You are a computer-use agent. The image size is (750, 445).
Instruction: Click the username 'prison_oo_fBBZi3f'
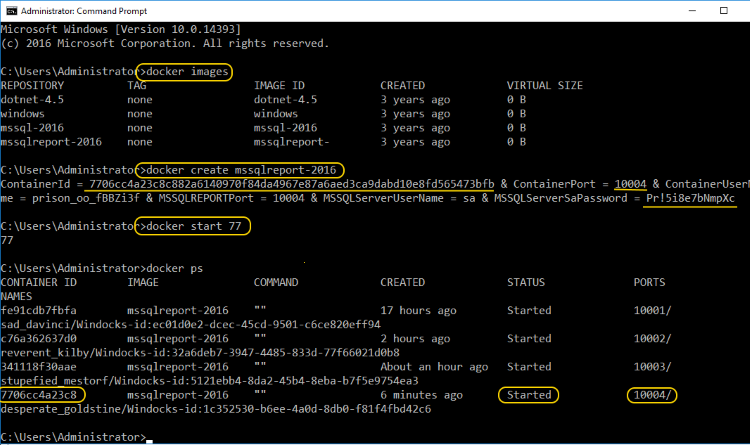86,198
